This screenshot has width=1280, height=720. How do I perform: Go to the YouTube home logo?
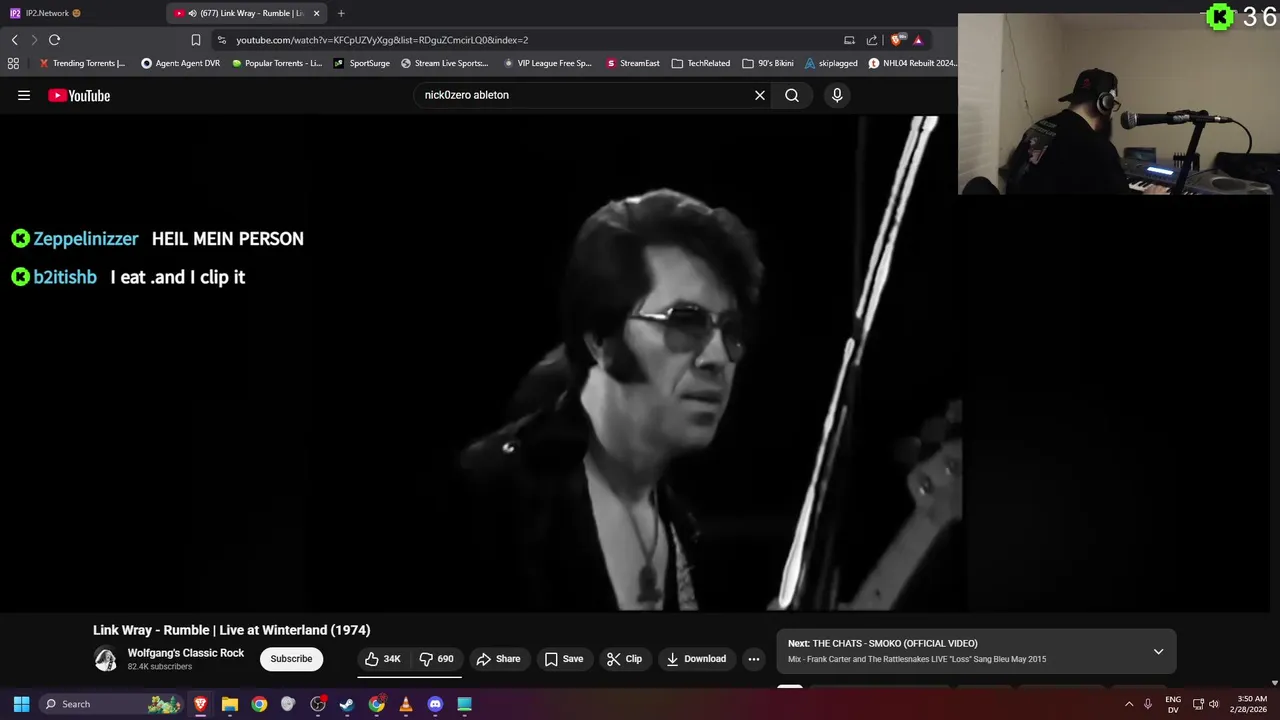(x=79, y=95)
